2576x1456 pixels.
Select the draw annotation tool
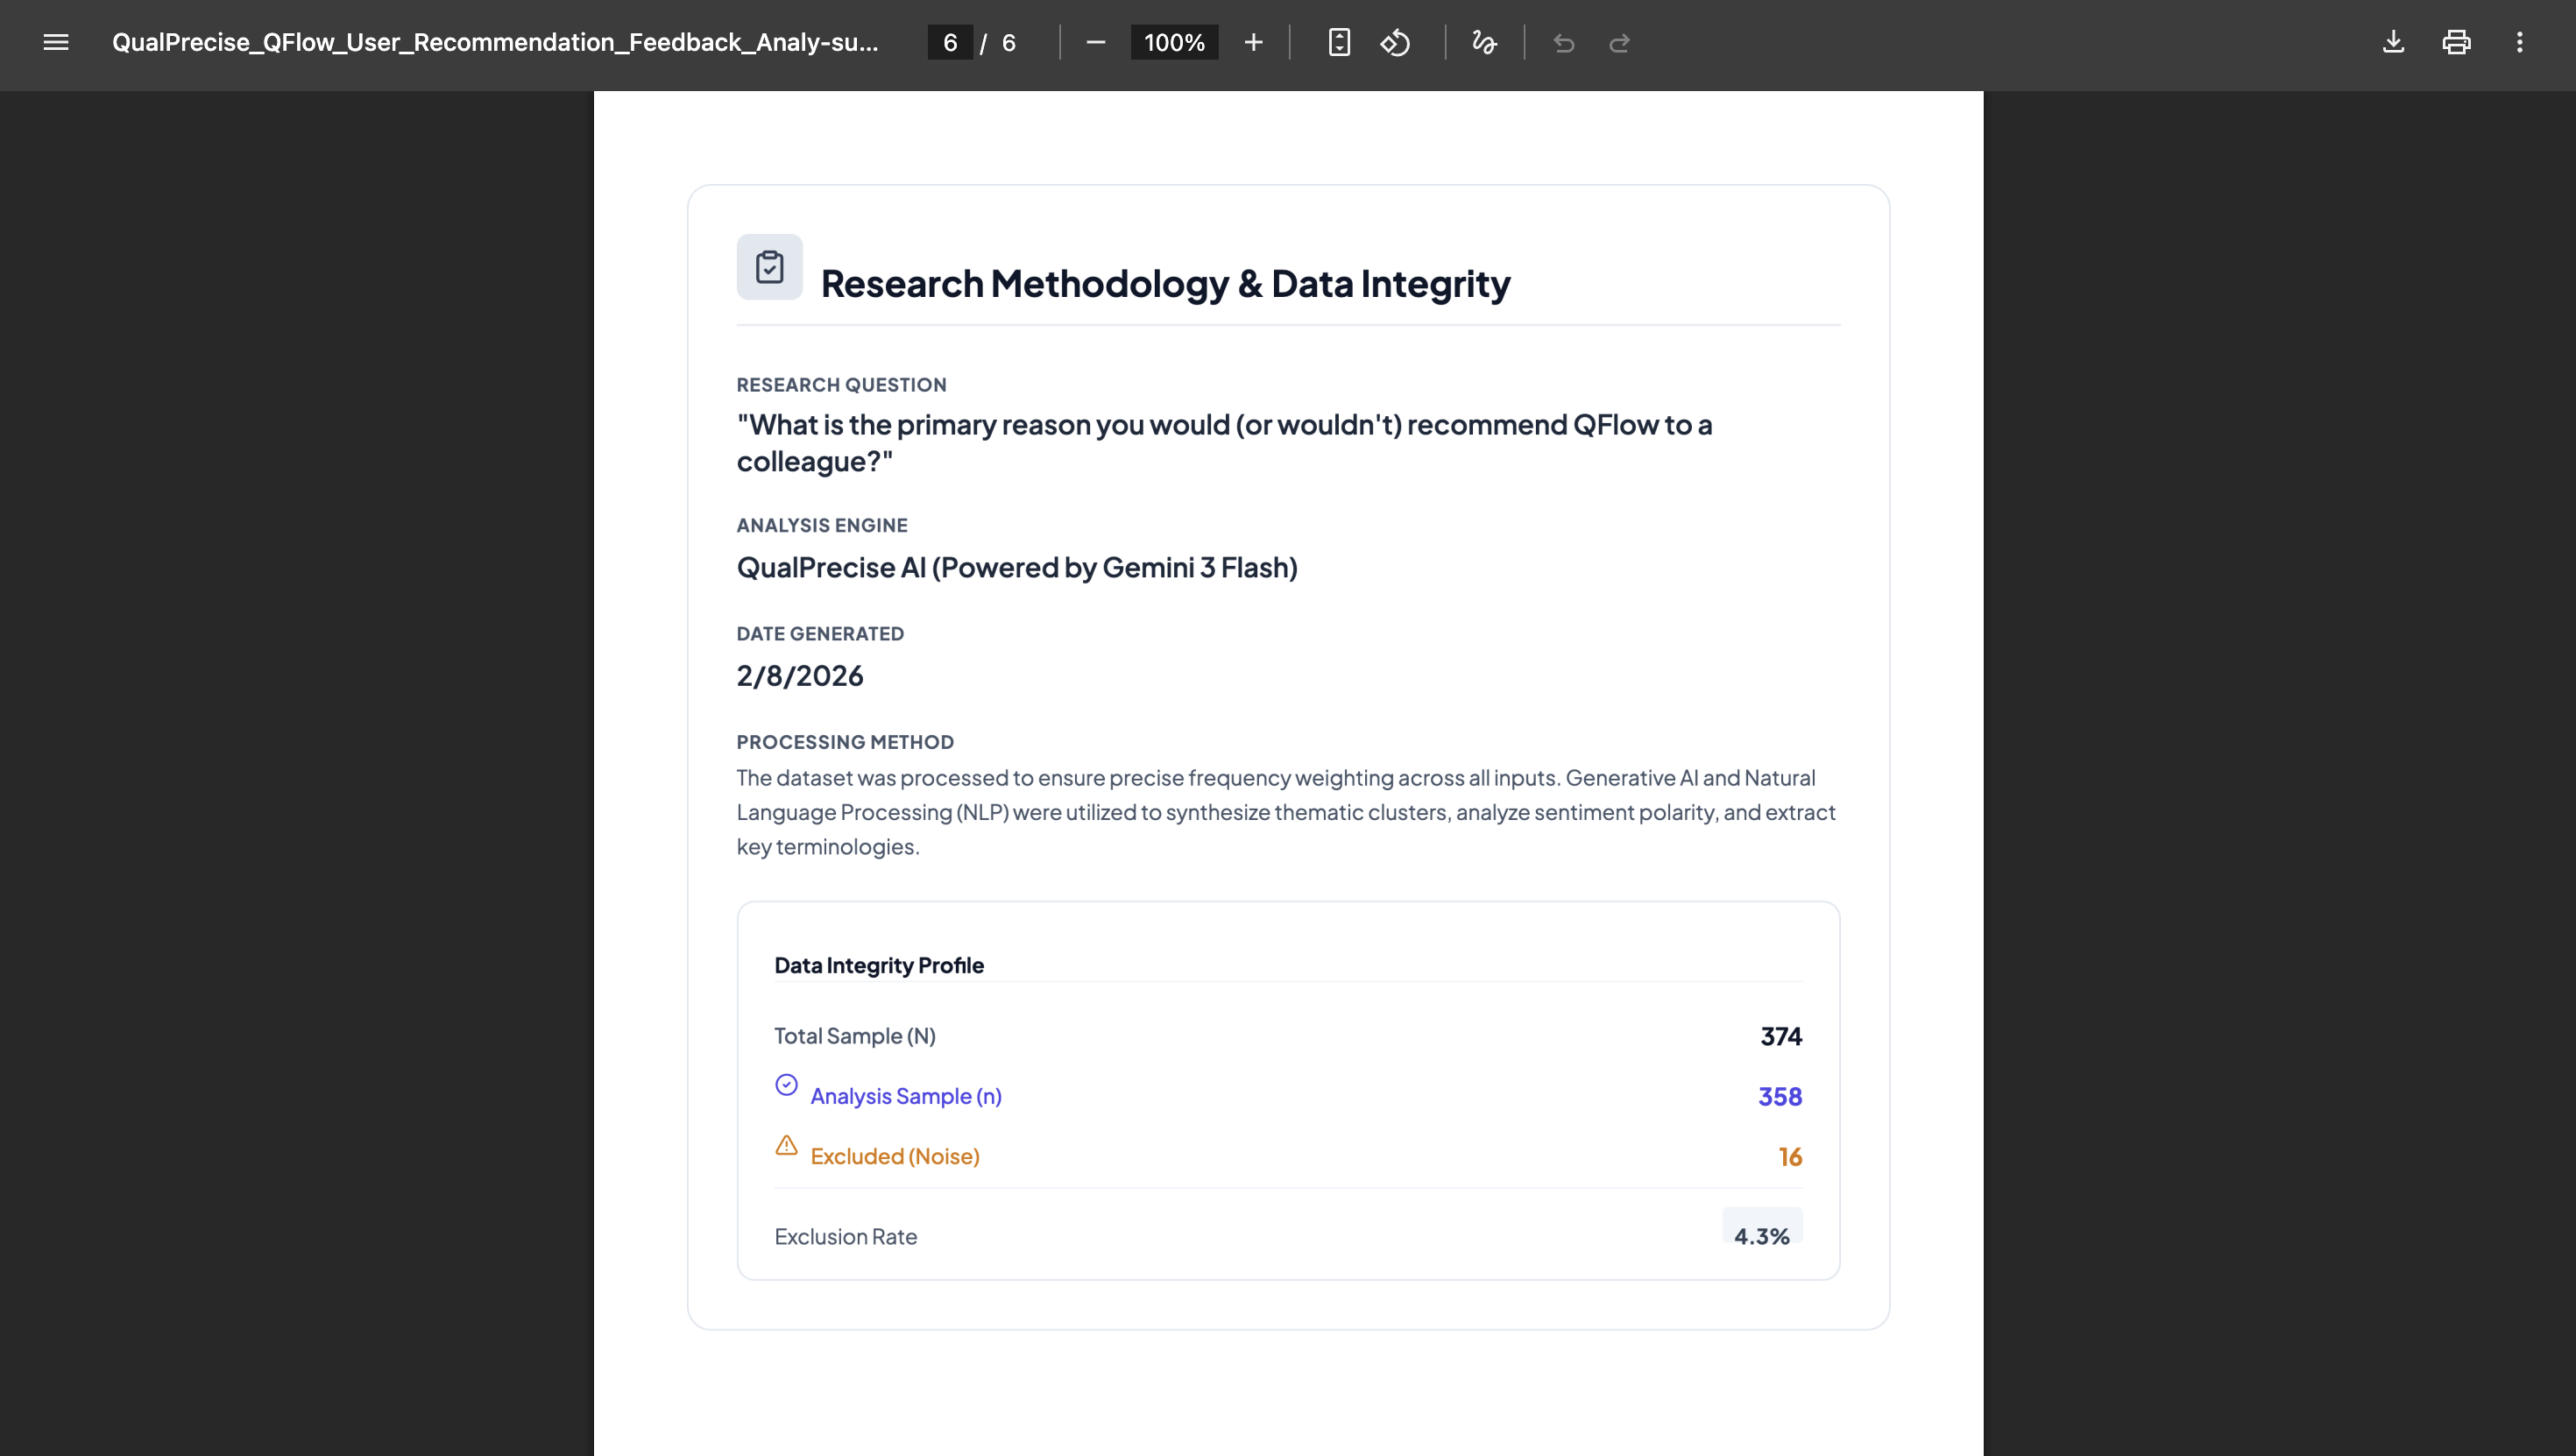(x=1484, y=42)
